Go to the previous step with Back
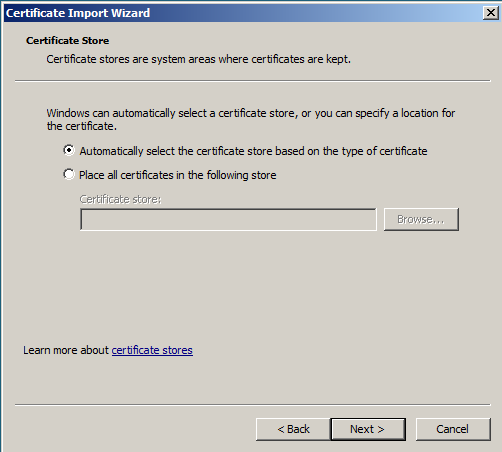This screenshot has height=452, width=502. coord(293,429)
